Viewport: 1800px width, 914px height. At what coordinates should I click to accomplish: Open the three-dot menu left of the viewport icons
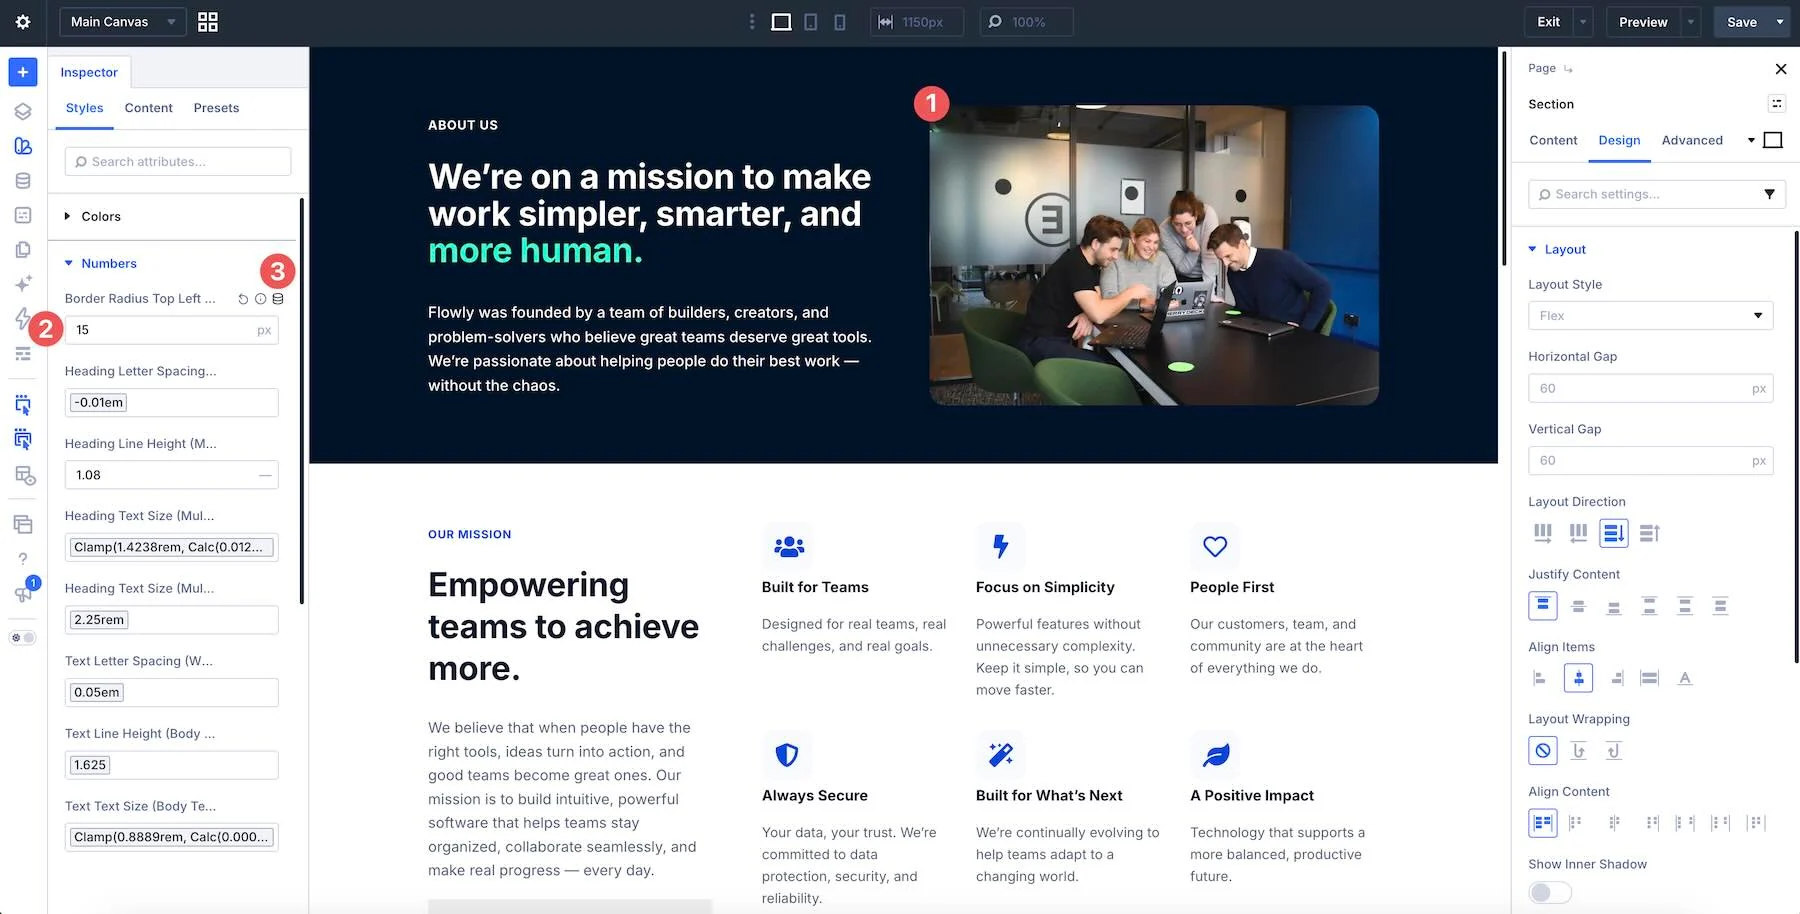(752, 22)
